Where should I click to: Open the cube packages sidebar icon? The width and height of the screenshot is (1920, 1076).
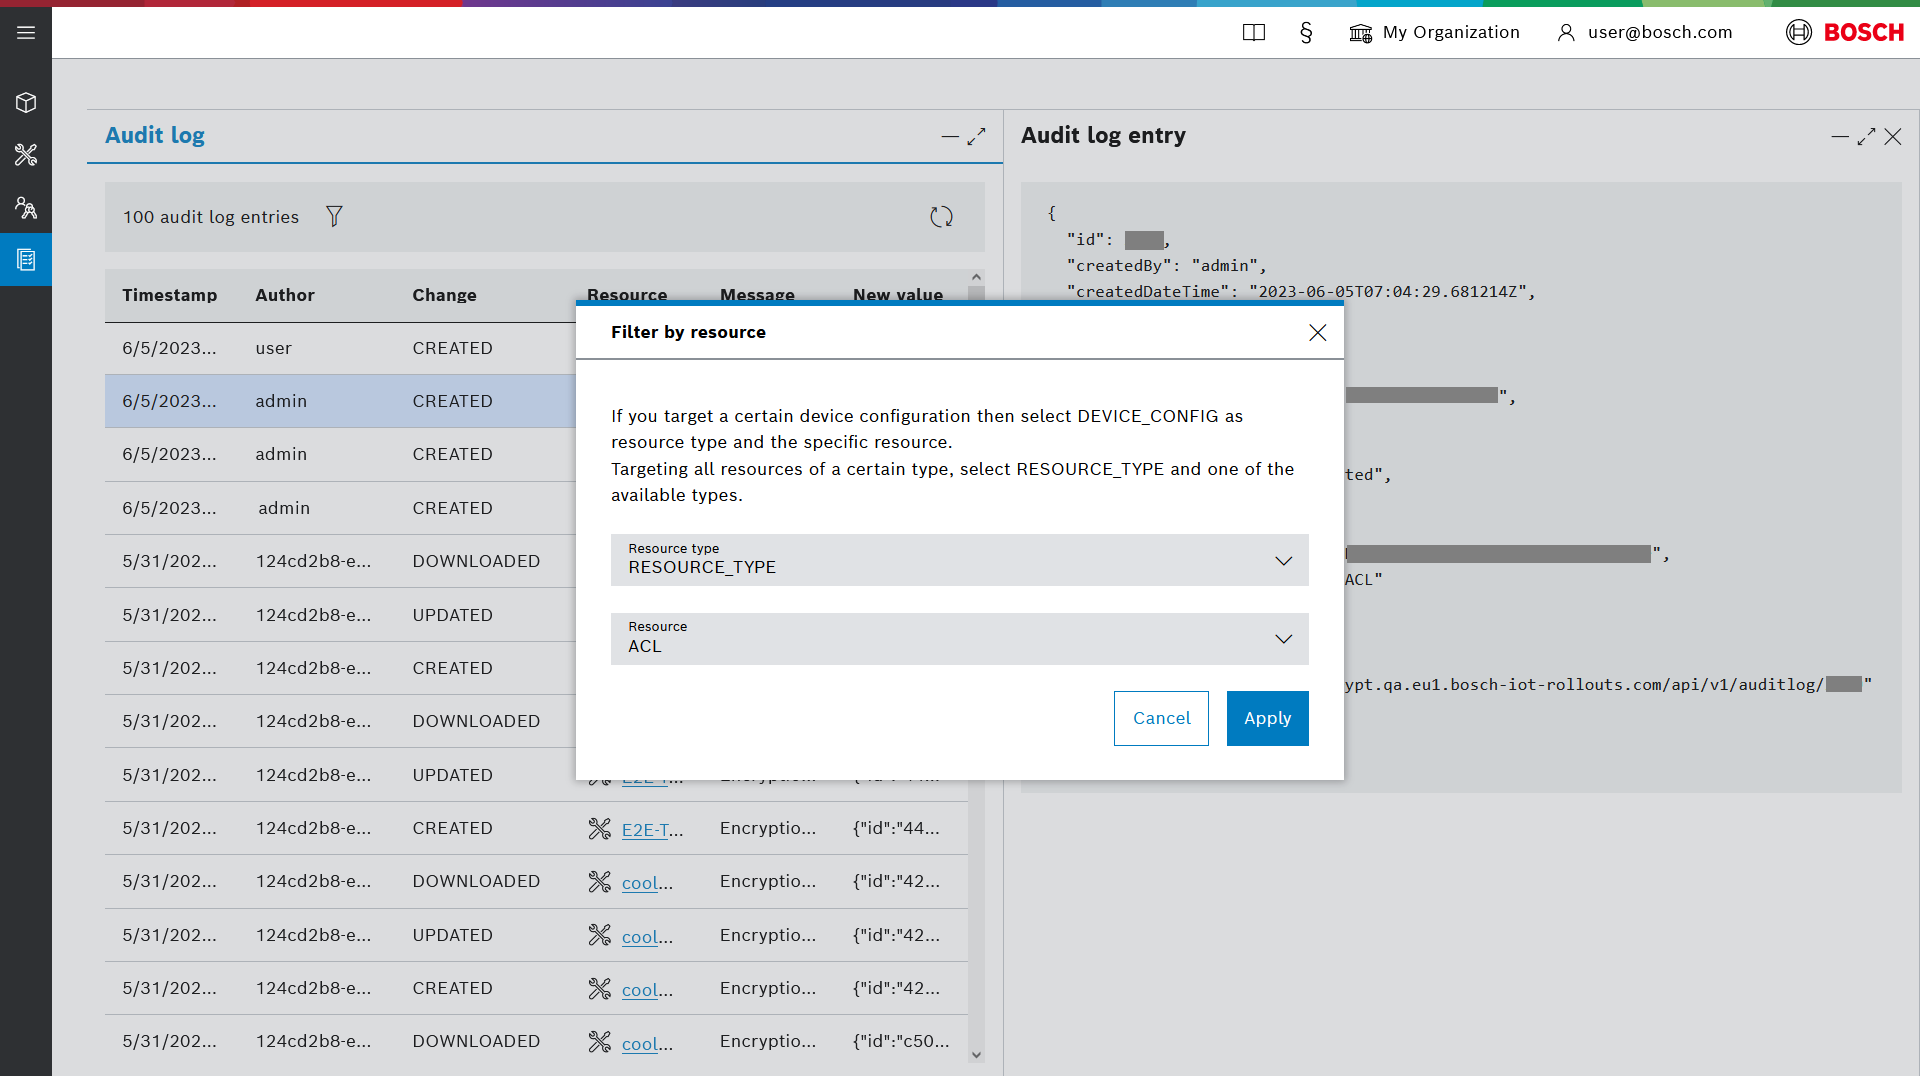coord(26,103)
